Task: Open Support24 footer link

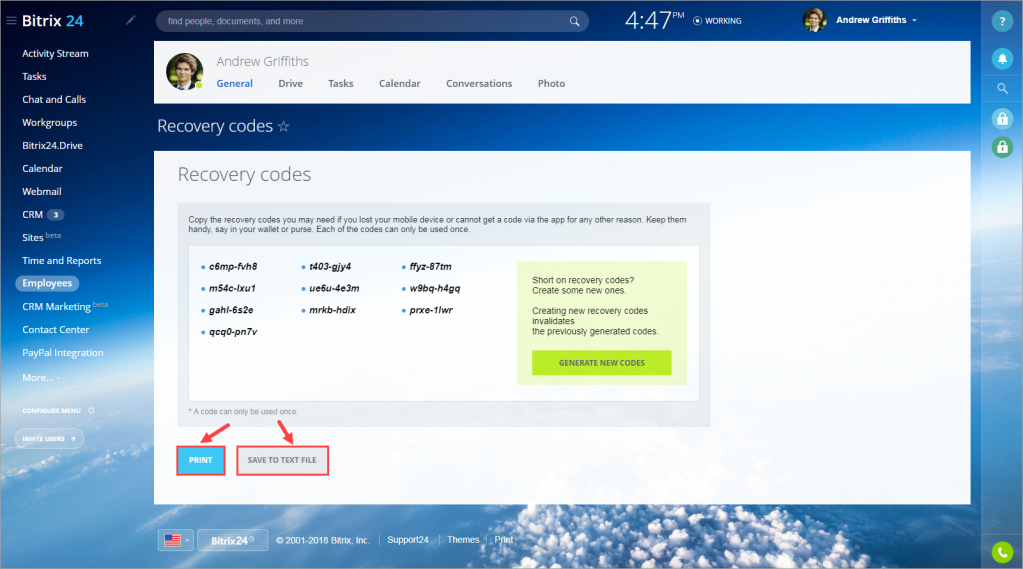Action: pos(408,540)
